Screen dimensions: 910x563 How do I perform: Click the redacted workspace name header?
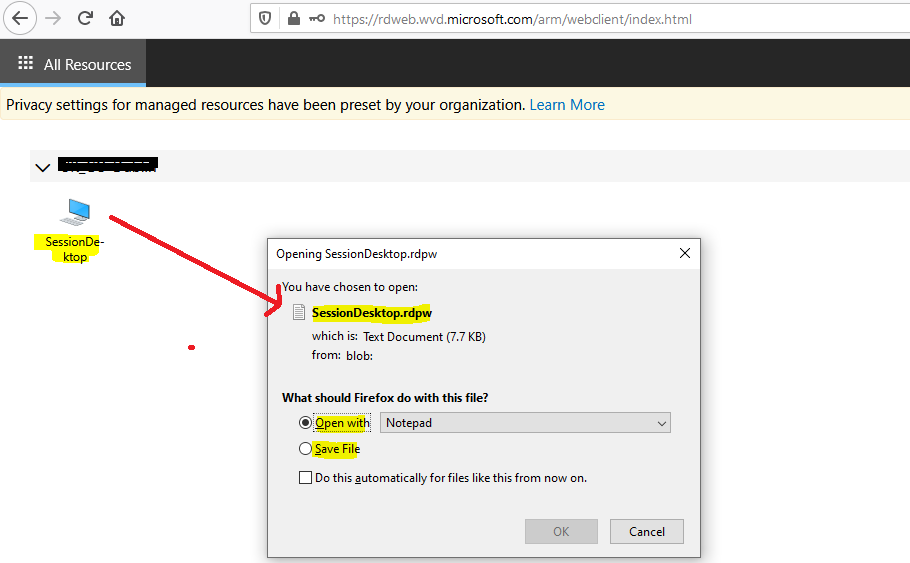[108, 165]
